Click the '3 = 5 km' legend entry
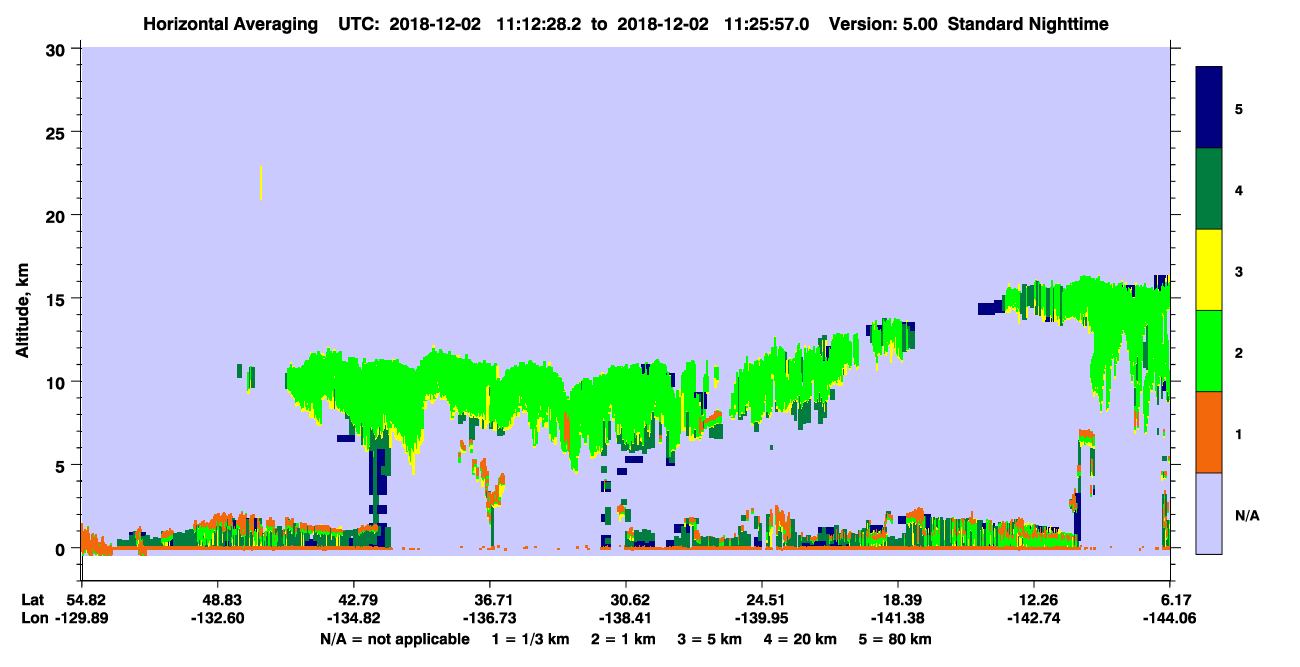Viewport: 1300px width, 667px height. click(709, 639)
